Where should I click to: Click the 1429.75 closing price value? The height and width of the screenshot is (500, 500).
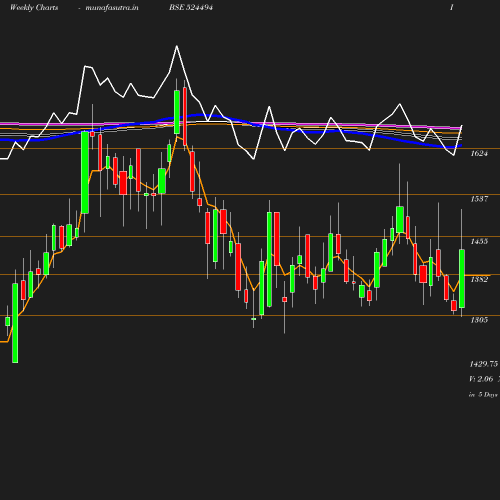click(484, 364)
